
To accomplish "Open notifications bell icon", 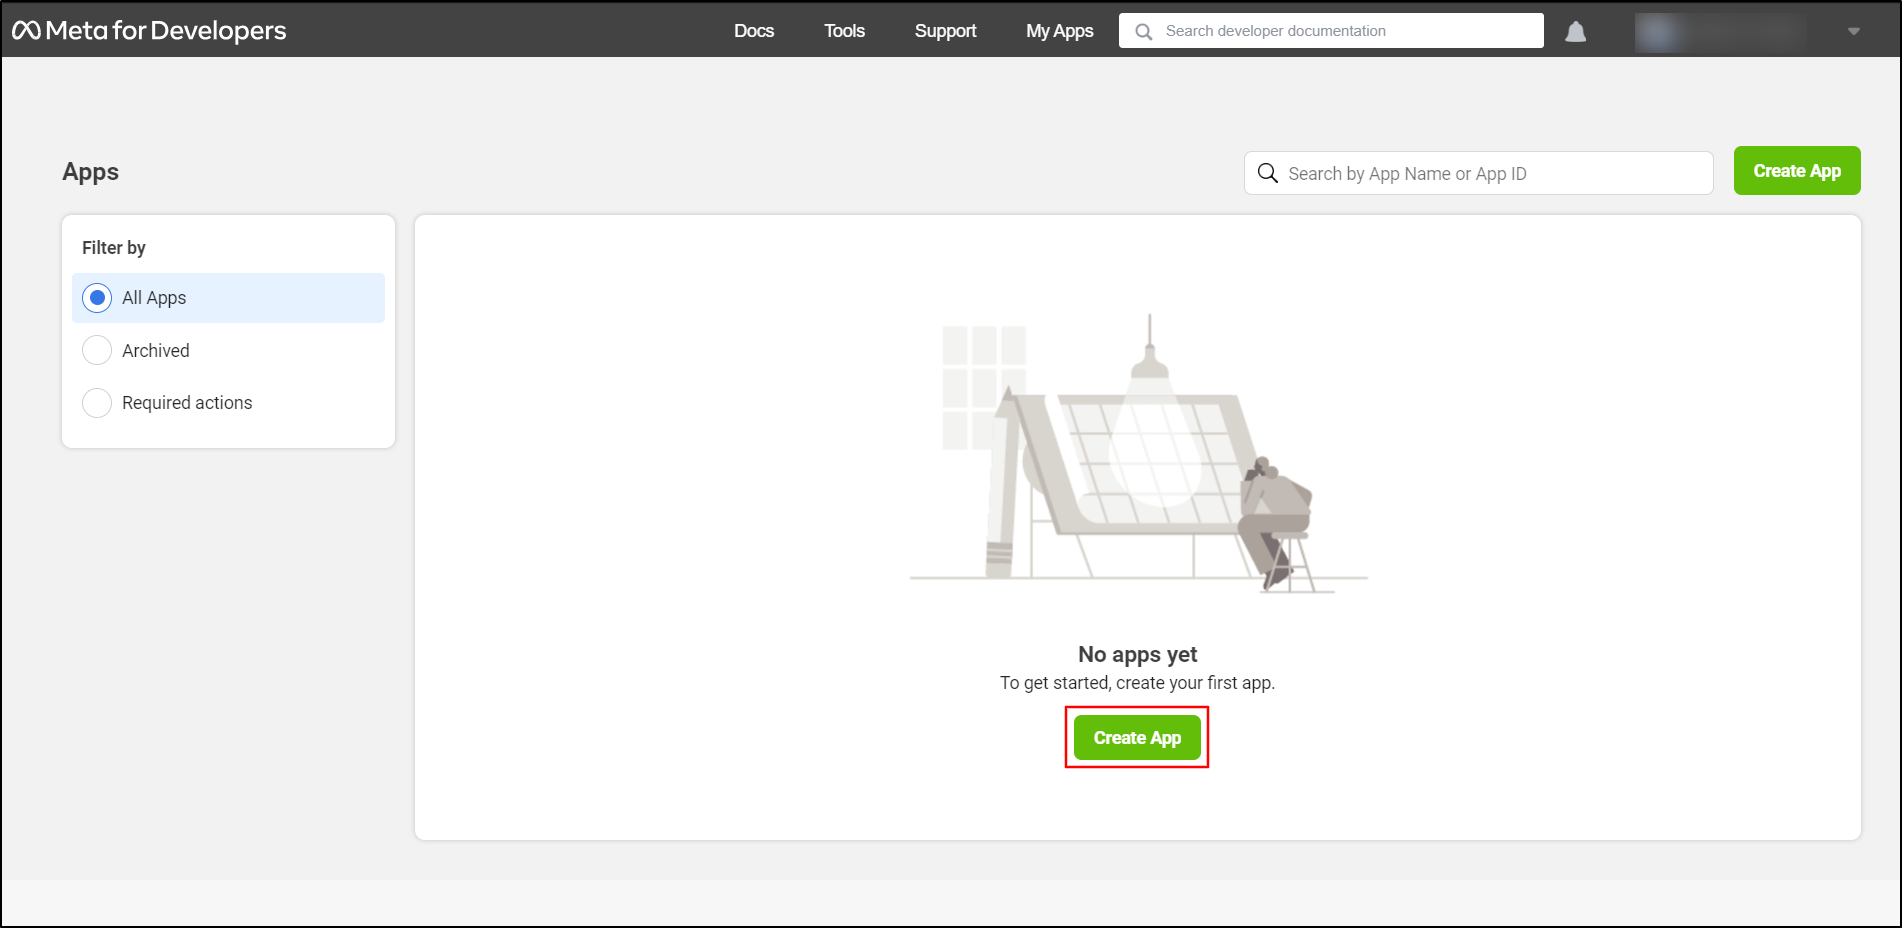I will (x=1575, y=32).
